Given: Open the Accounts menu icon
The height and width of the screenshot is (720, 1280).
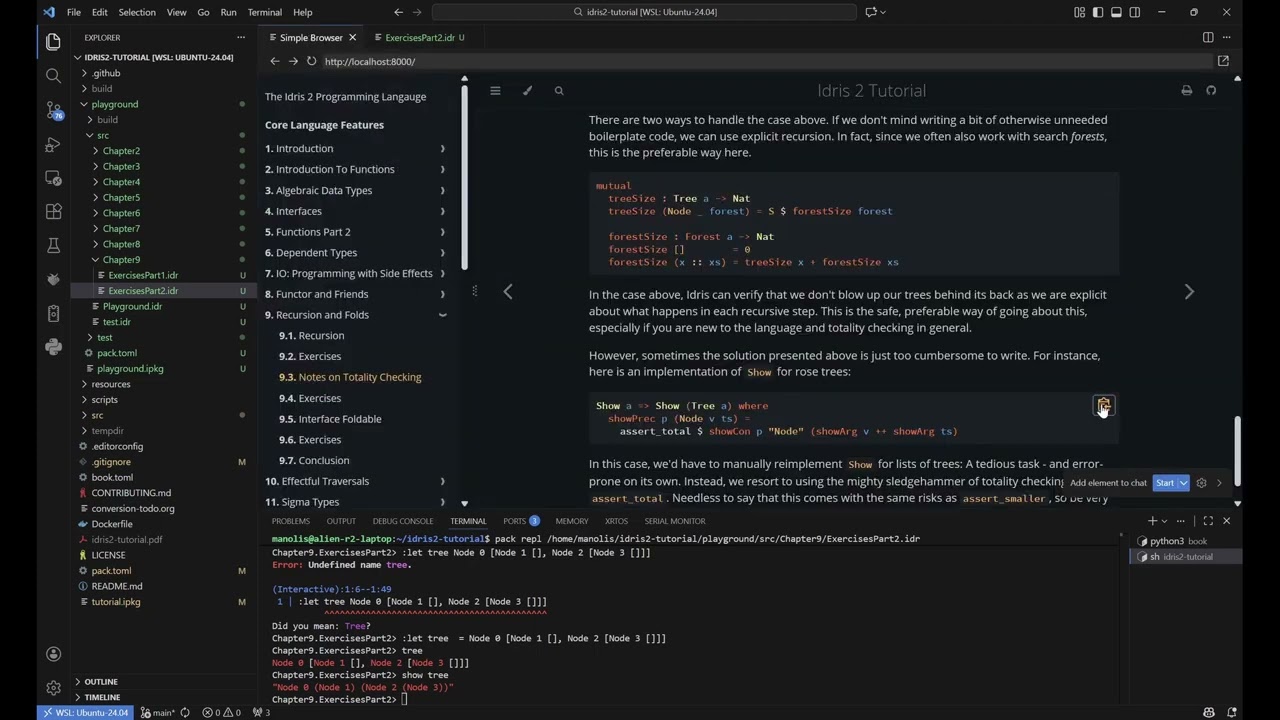Looking at the screenshot, I should click(53, 654).
